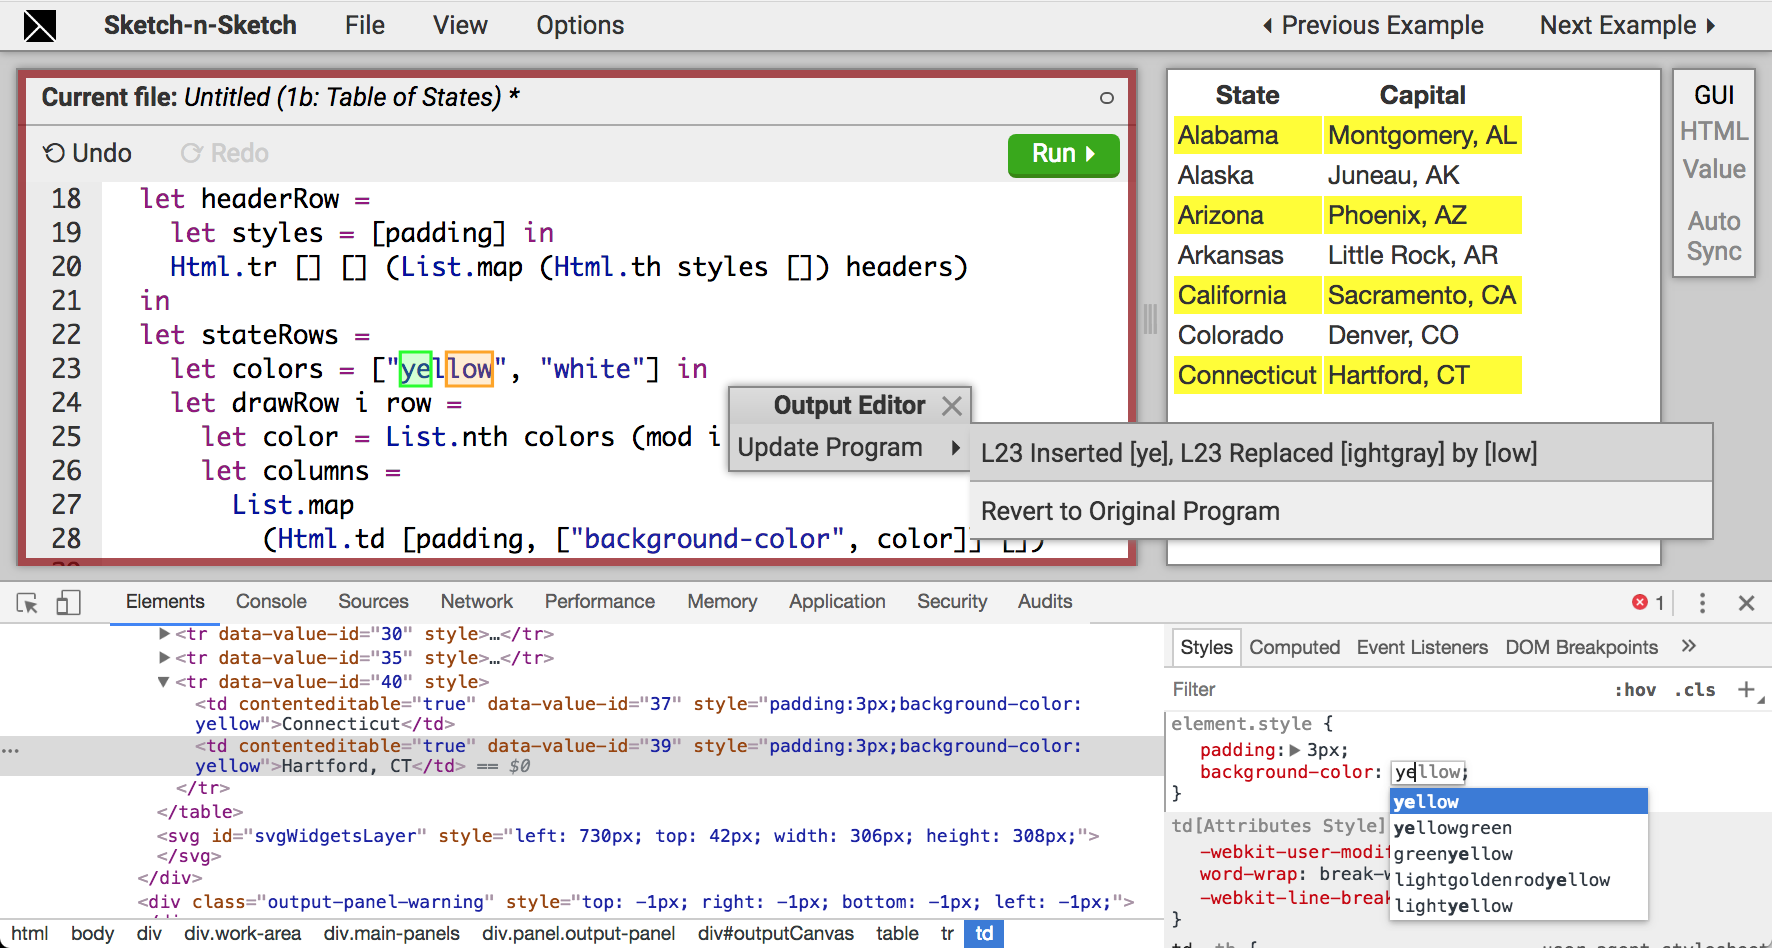Image resolution: width=1772 pixels, height=948 pixels.
Task: Click the red error count icon
Action: (1640, 602)
